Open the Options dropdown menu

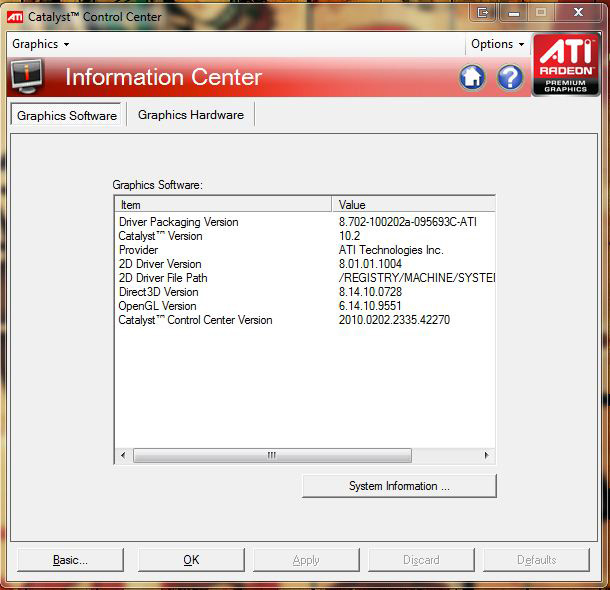(x=498, y=44)
